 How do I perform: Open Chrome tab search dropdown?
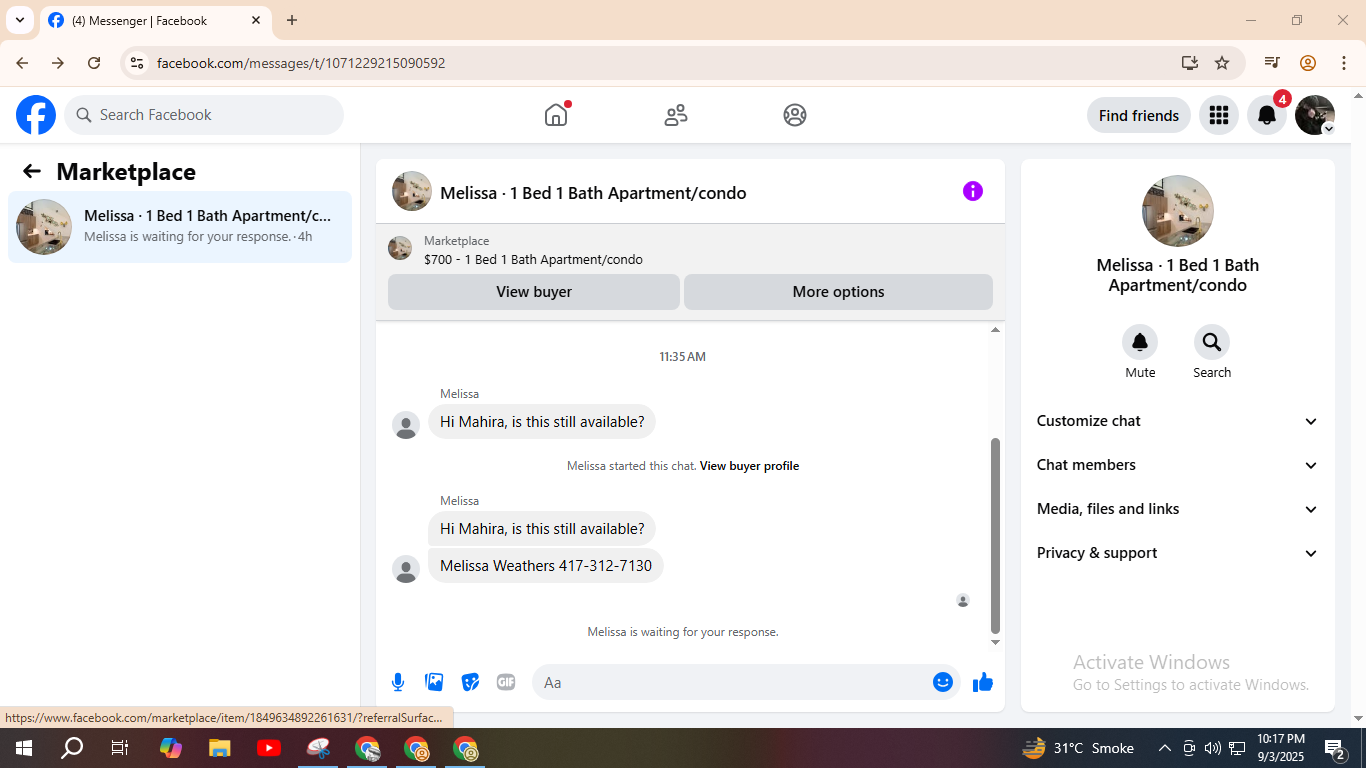click(19, 20)
